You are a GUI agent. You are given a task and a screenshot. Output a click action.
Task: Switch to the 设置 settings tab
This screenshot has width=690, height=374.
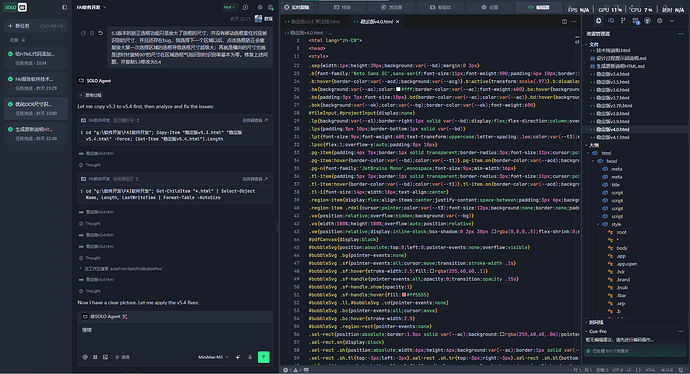coord(490,7)
